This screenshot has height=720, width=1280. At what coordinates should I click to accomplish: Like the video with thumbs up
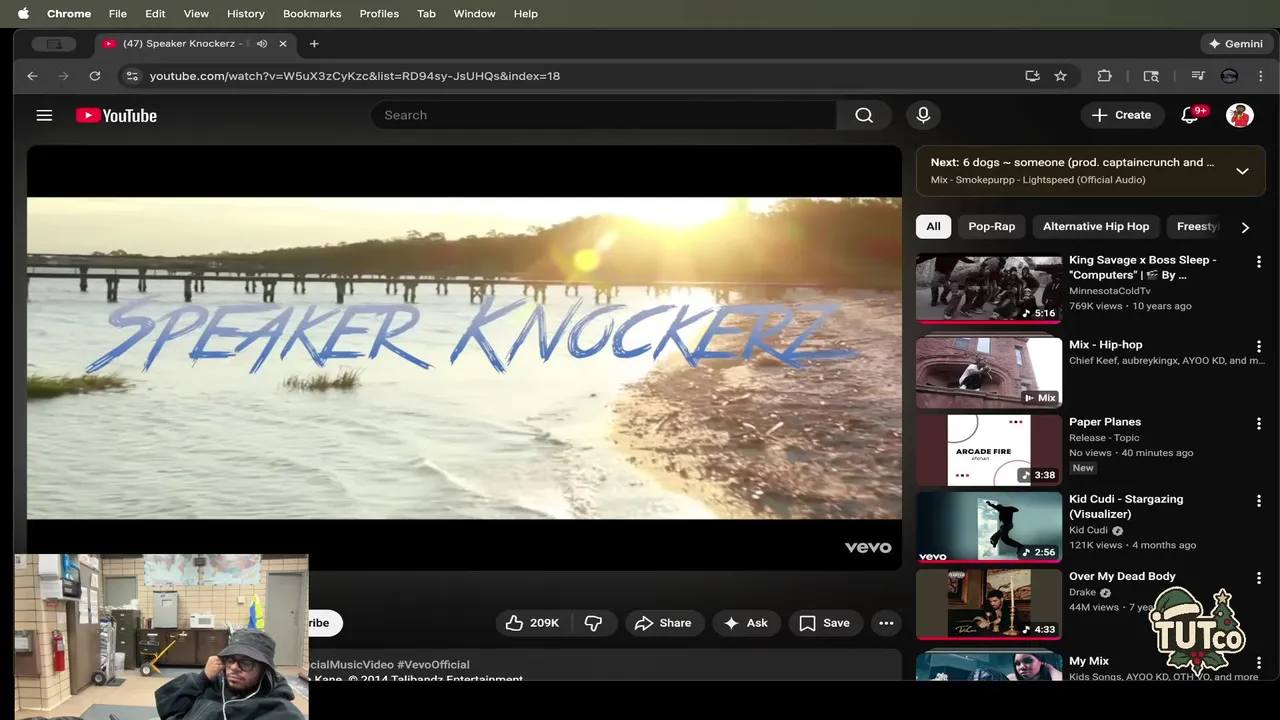pyautogui.click(x=533, y=623)
